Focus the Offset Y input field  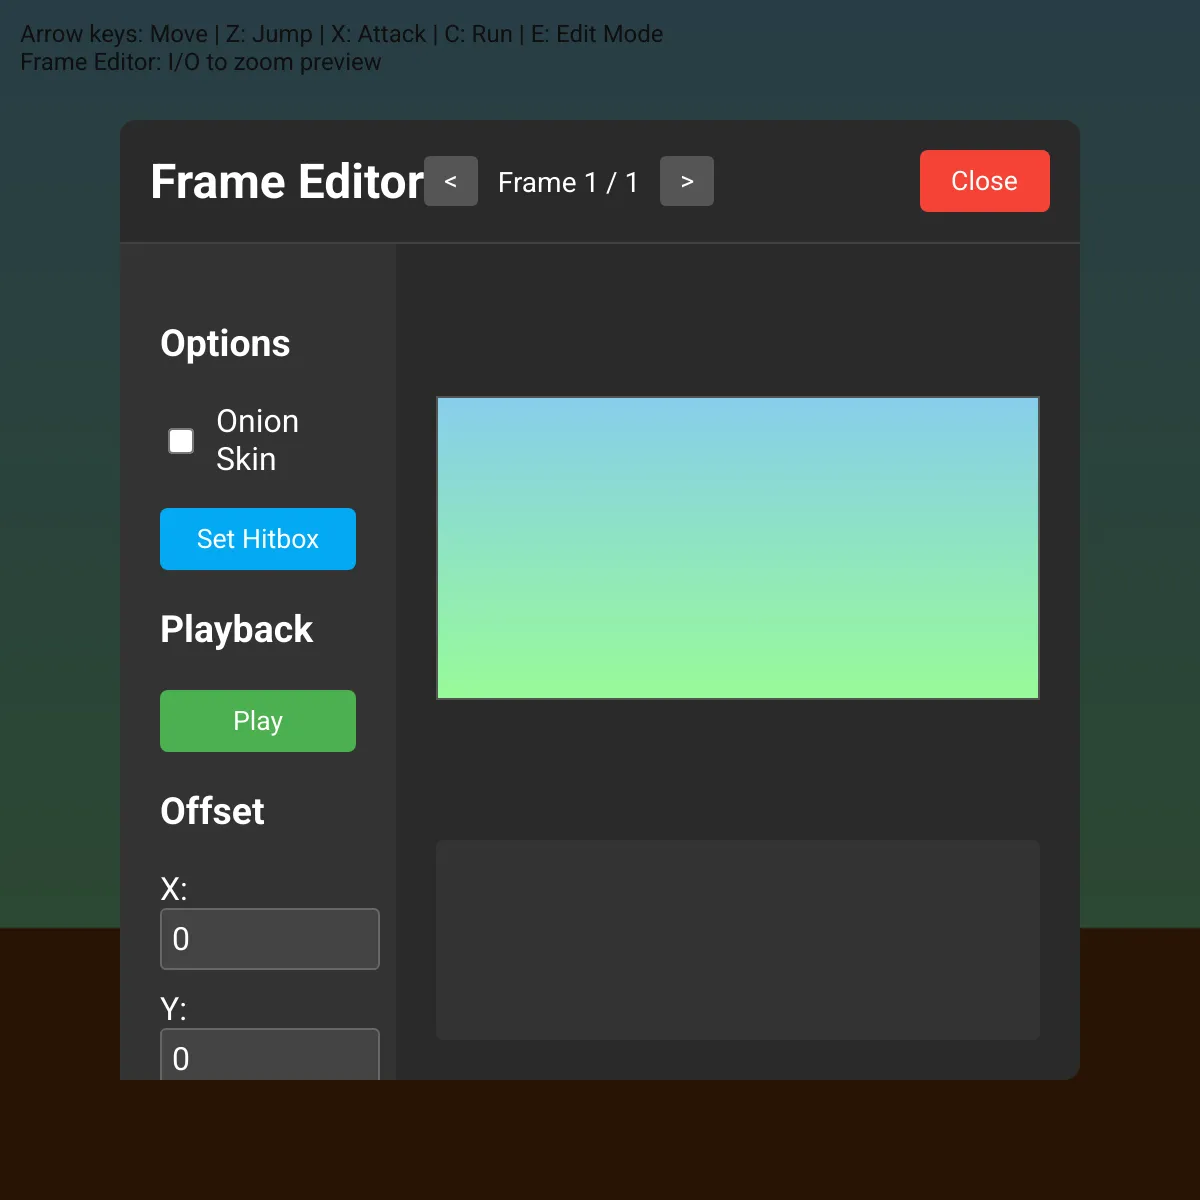270,1054
